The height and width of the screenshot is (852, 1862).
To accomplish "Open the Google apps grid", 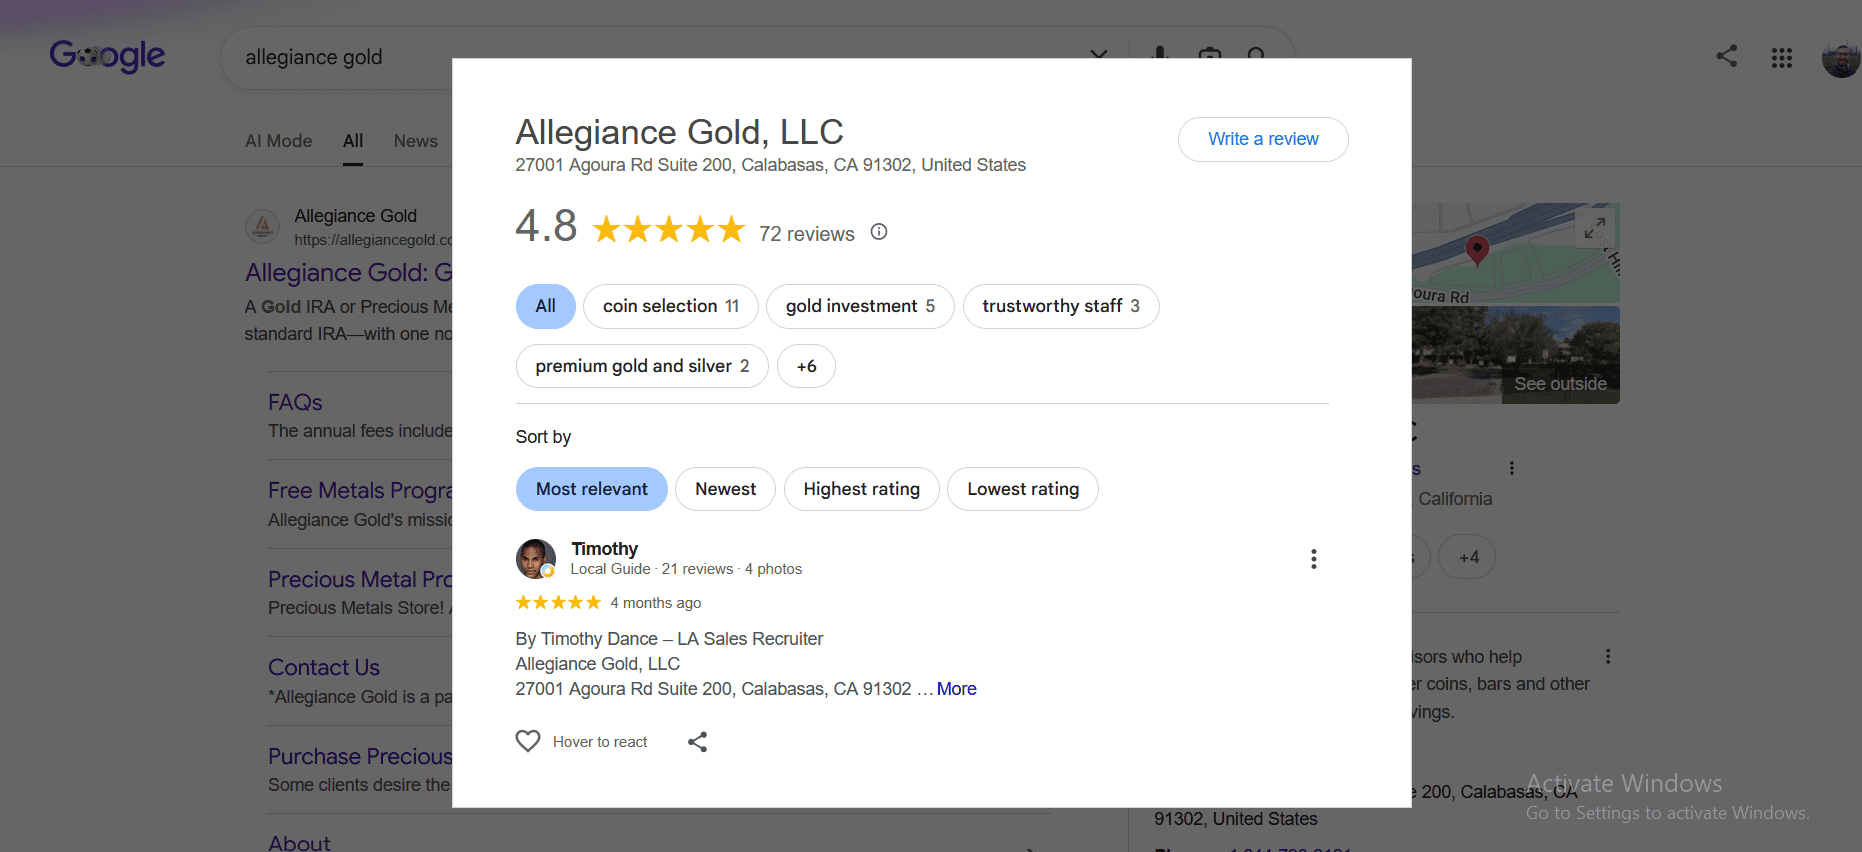I will tap(1782, 58).
